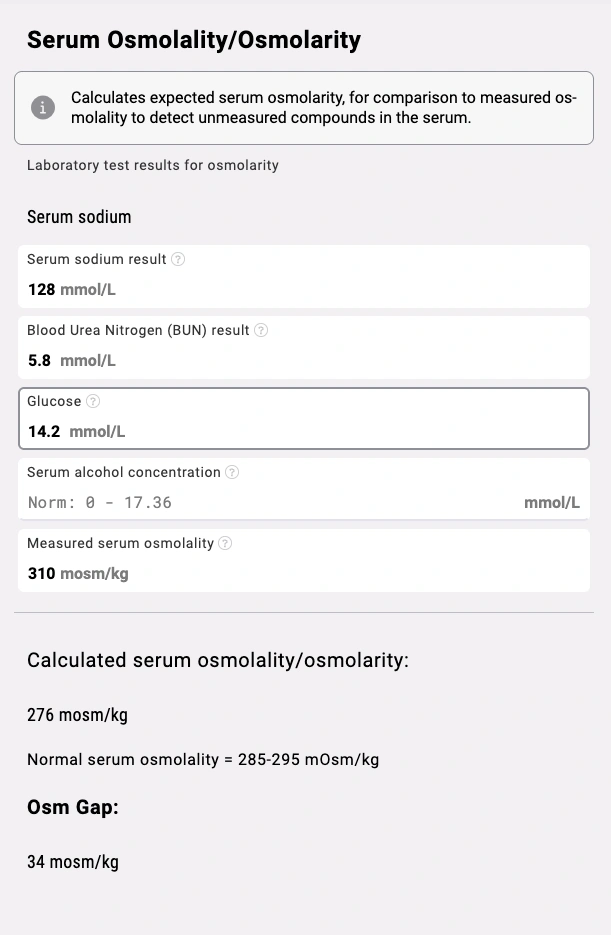Click the BUN value 5.8
611x935 pixels.
(x=39, y=360)
